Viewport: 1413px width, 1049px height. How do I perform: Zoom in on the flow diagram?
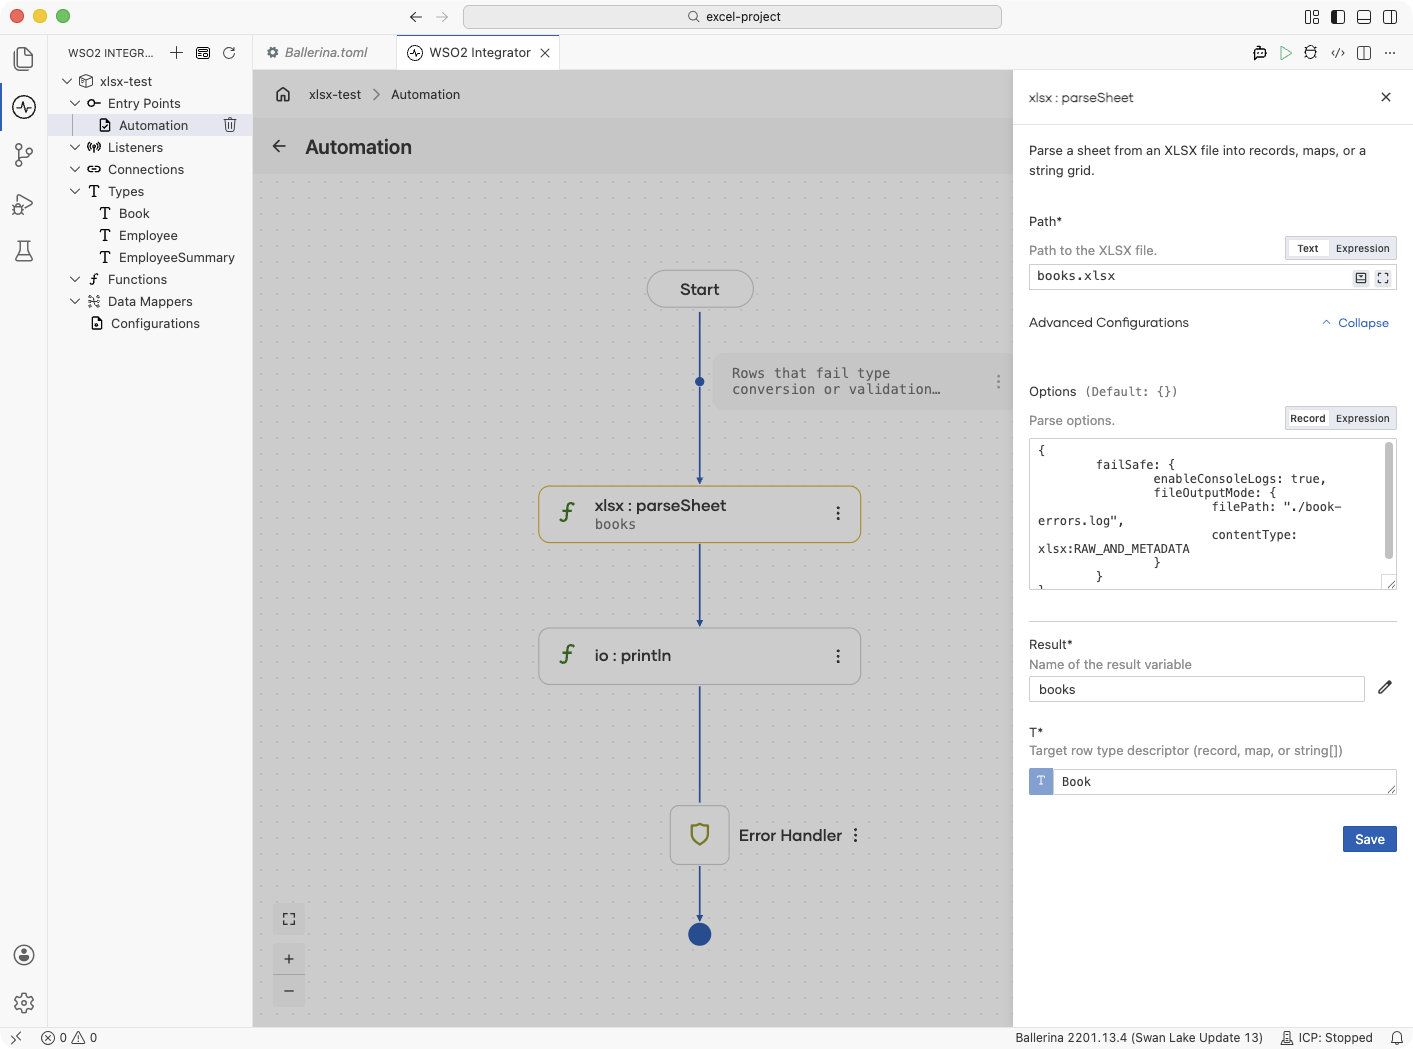(x=289, y=959)
